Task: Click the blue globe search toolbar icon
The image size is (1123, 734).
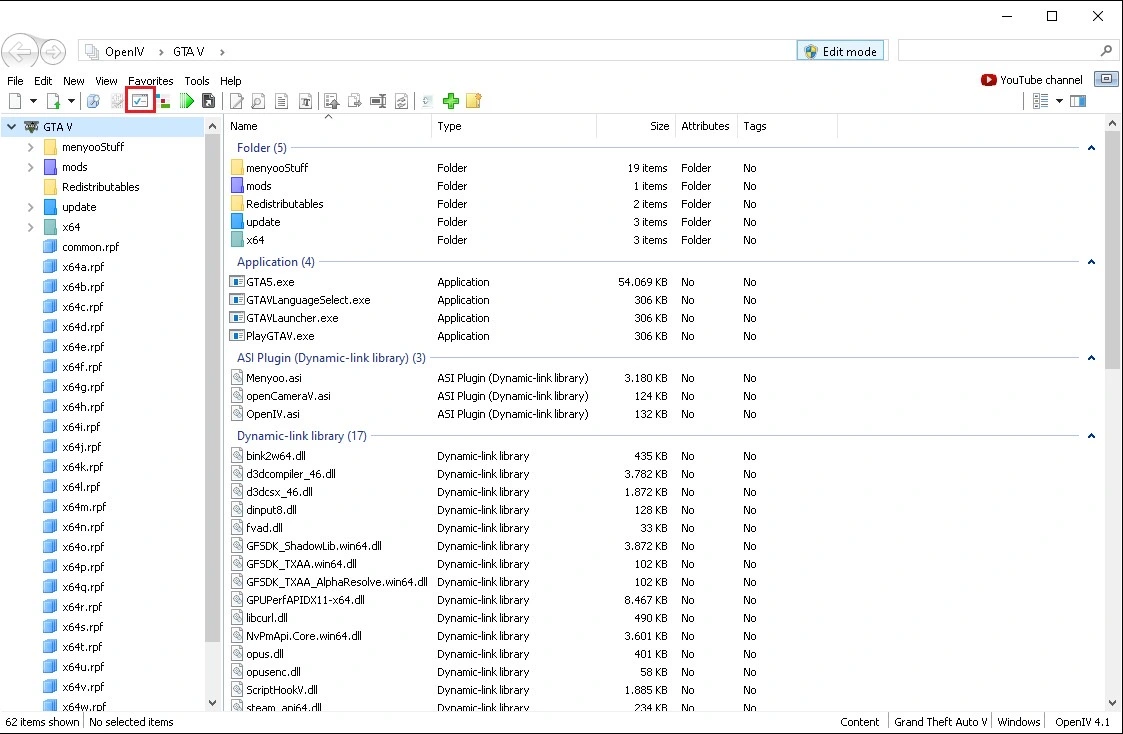Action: (93, 101)
